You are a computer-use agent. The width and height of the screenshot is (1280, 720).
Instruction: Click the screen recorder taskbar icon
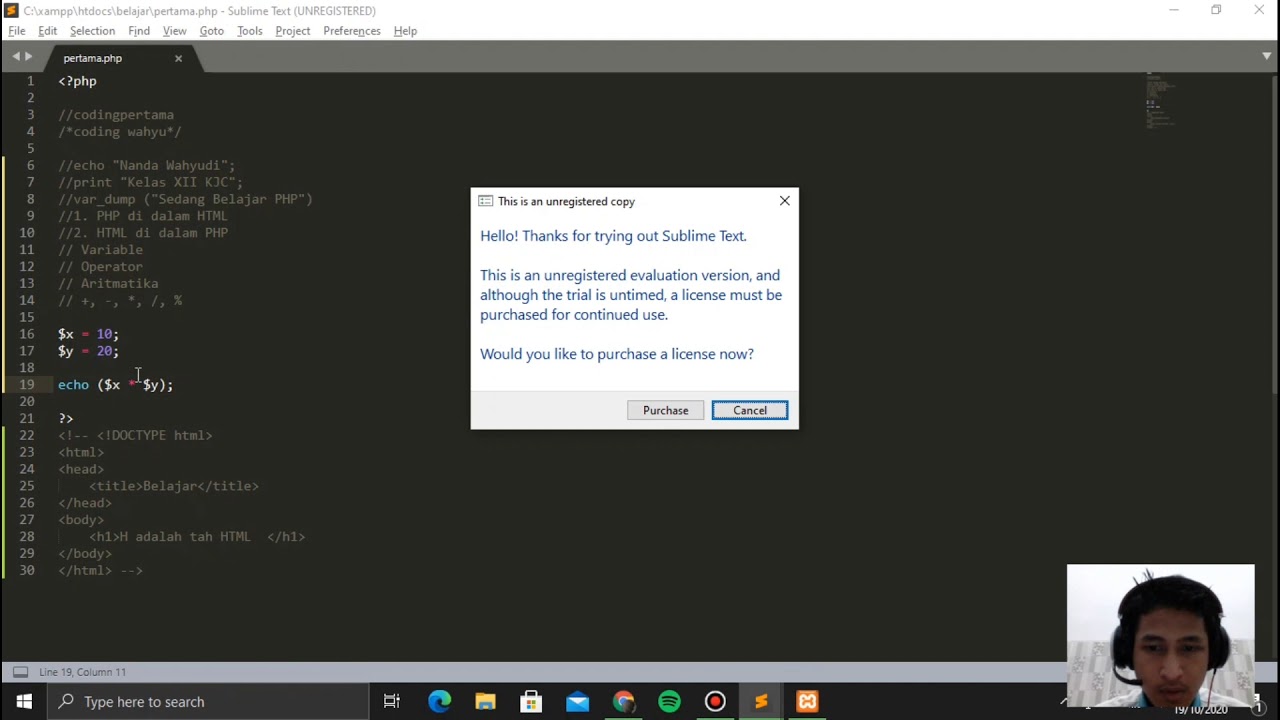tap(715, 701)
